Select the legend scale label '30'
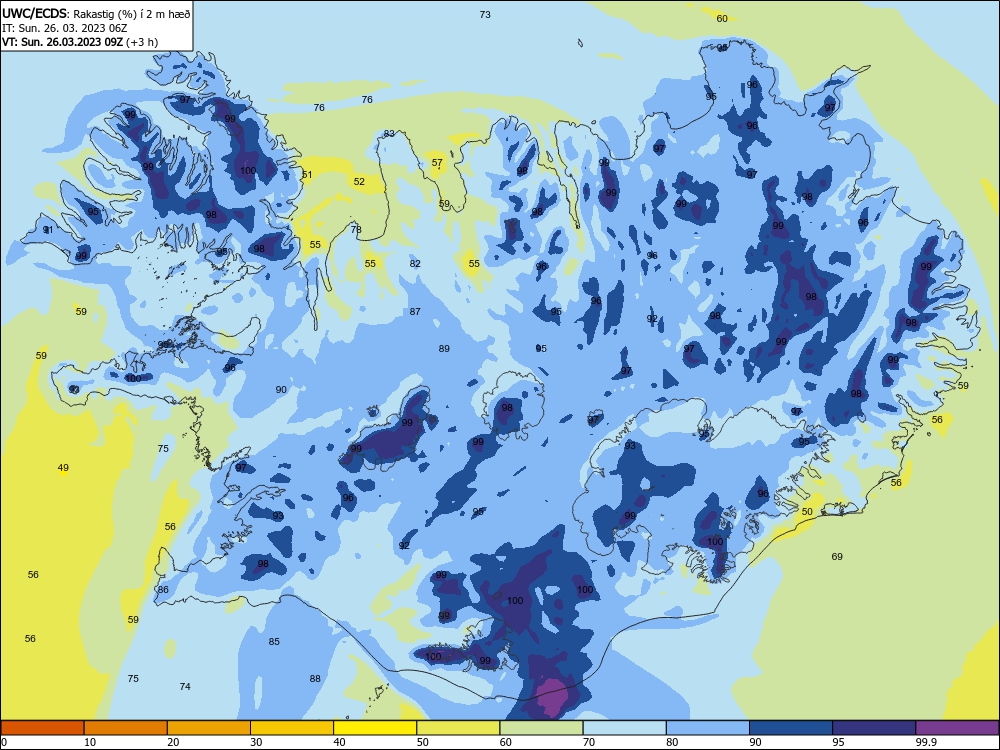1000x750 pixels. [256, 742]
